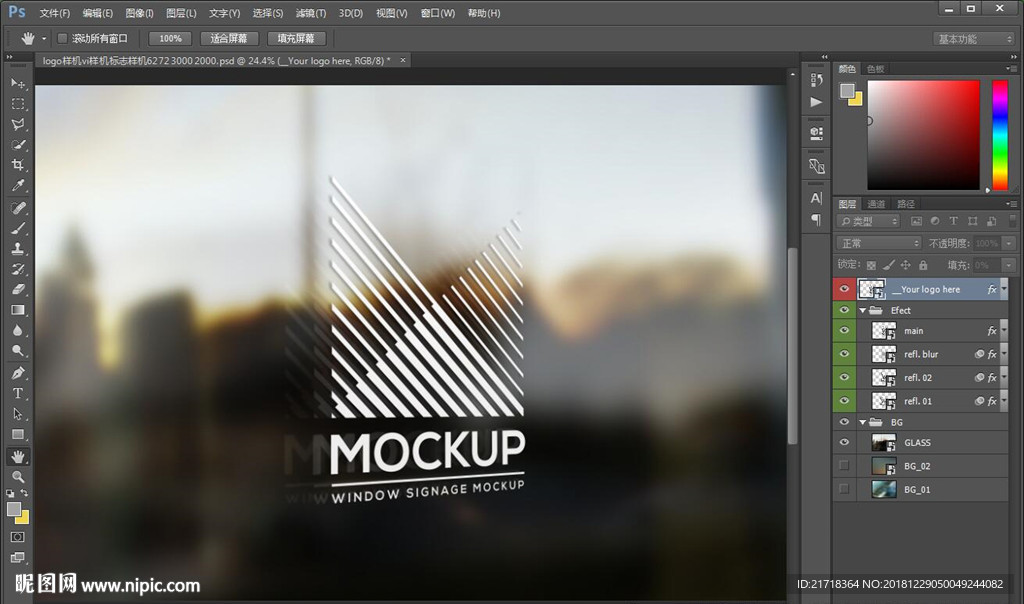This screenshot has width=1024, height=604.
Task: Select the Dodge tool
Action: point(18,351)
